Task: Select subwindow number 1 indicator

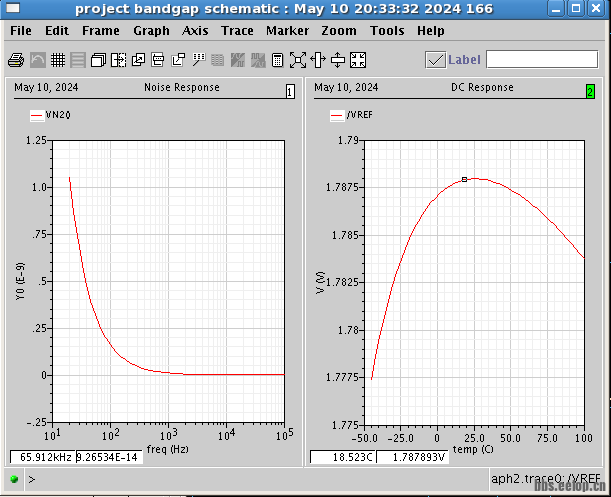Action: coord(290,92)
